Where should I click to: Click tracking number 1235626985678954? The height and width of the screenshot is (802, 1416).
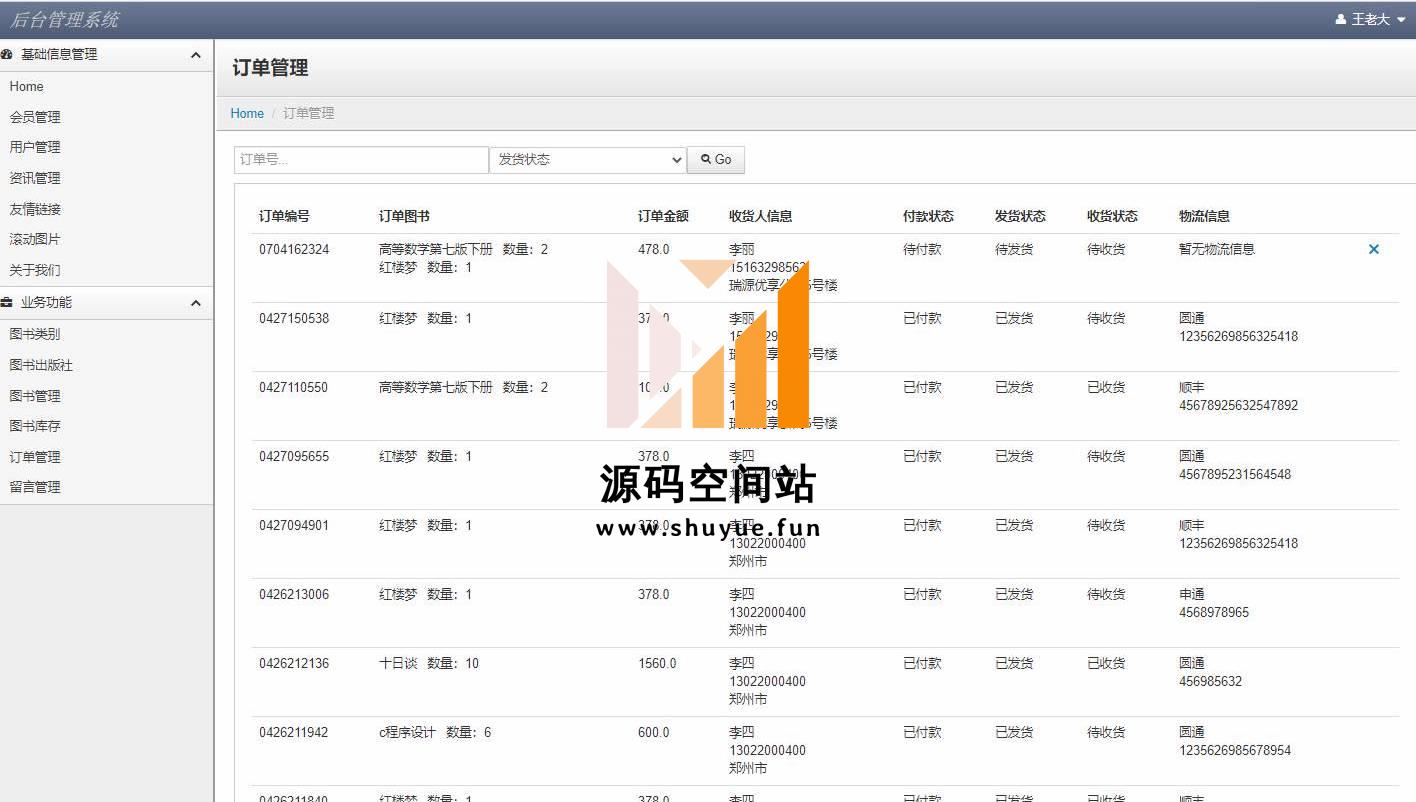click(x=1235, y=750)
